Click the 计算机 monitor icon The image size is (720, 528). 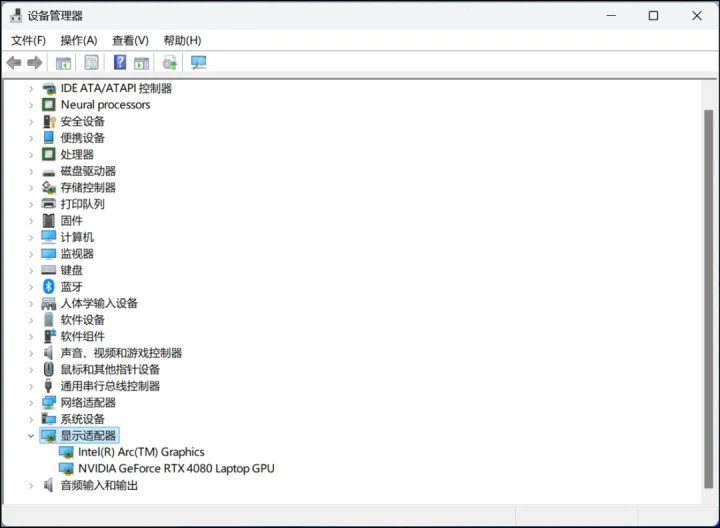(x=49, y=237)
